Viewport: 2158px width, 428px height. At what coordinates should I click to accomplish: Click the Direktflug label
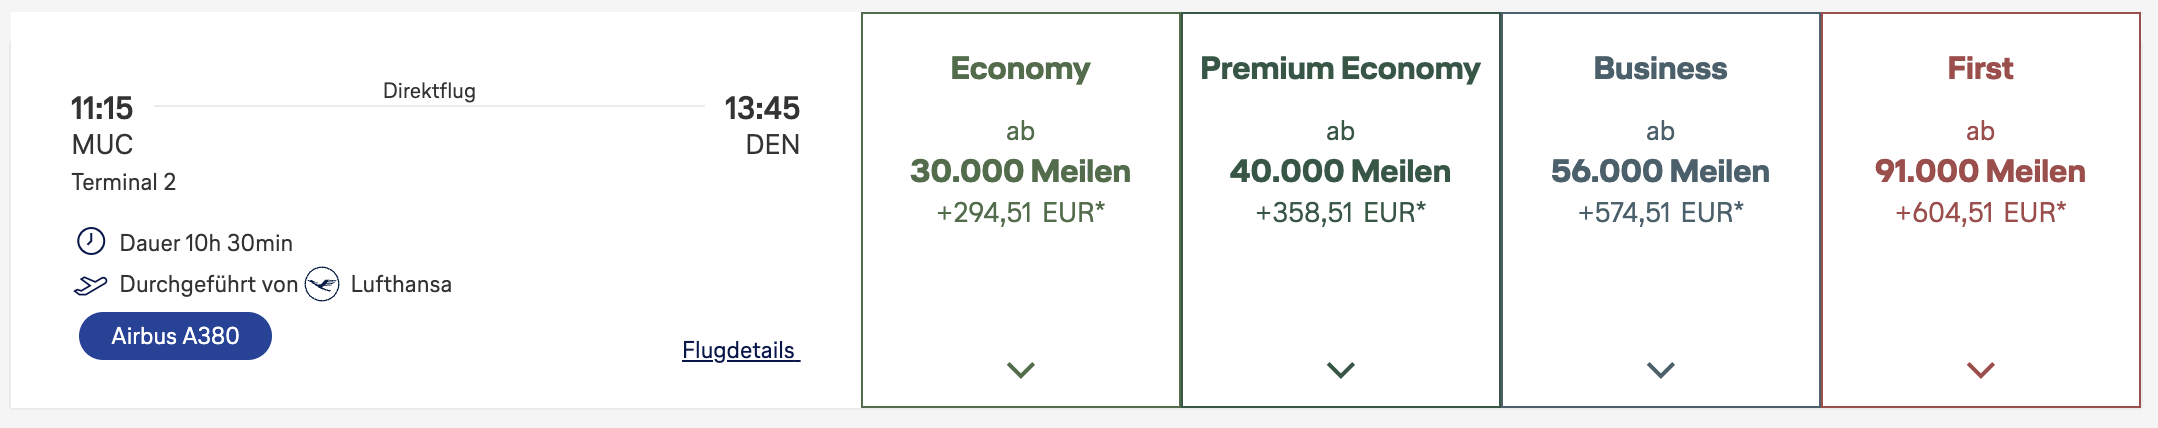click(429, 91)
